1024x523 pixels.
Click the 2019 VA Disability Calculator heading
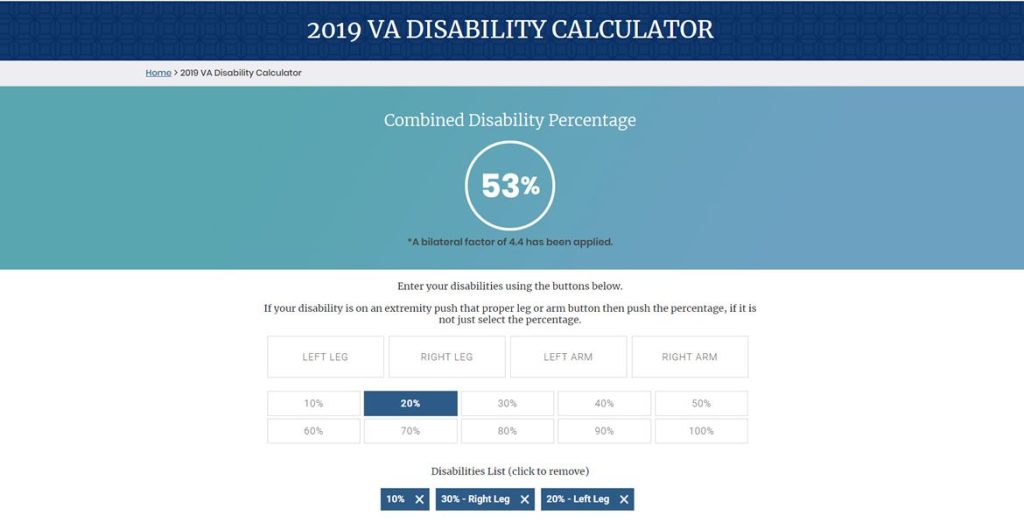tap(510, 29)
